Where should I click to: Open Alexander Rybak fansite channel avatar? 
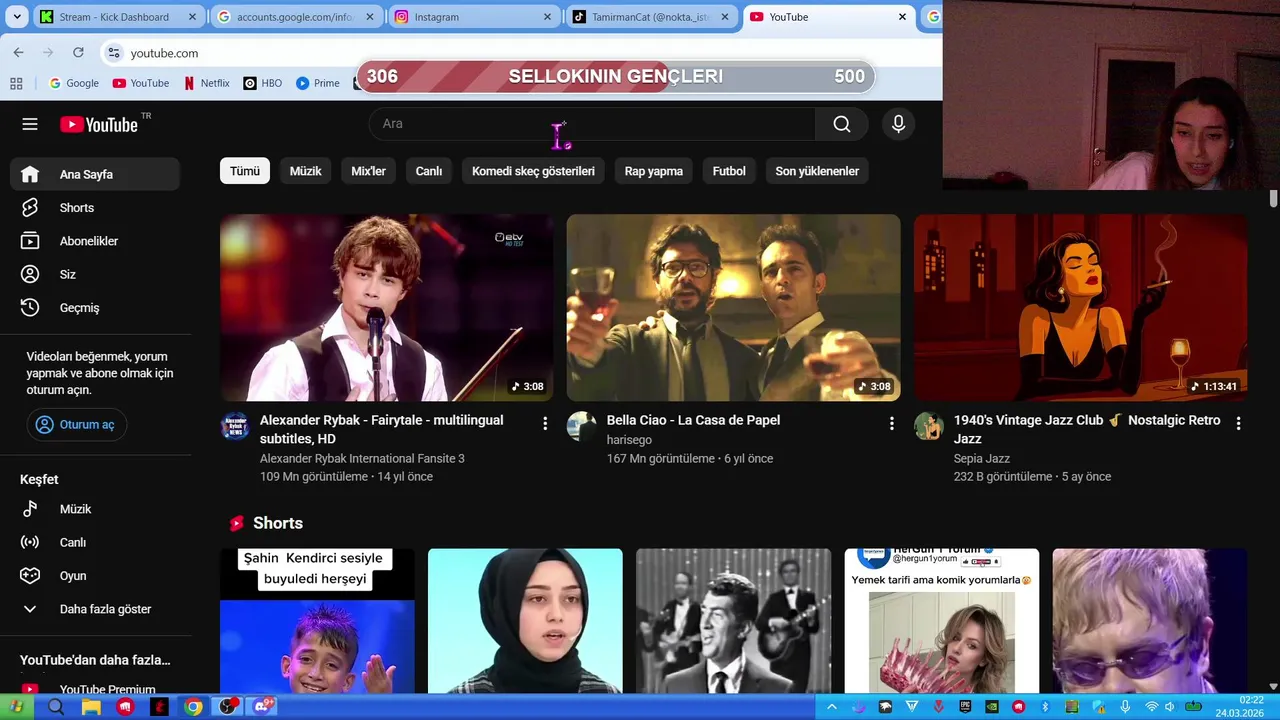point(235,426)
